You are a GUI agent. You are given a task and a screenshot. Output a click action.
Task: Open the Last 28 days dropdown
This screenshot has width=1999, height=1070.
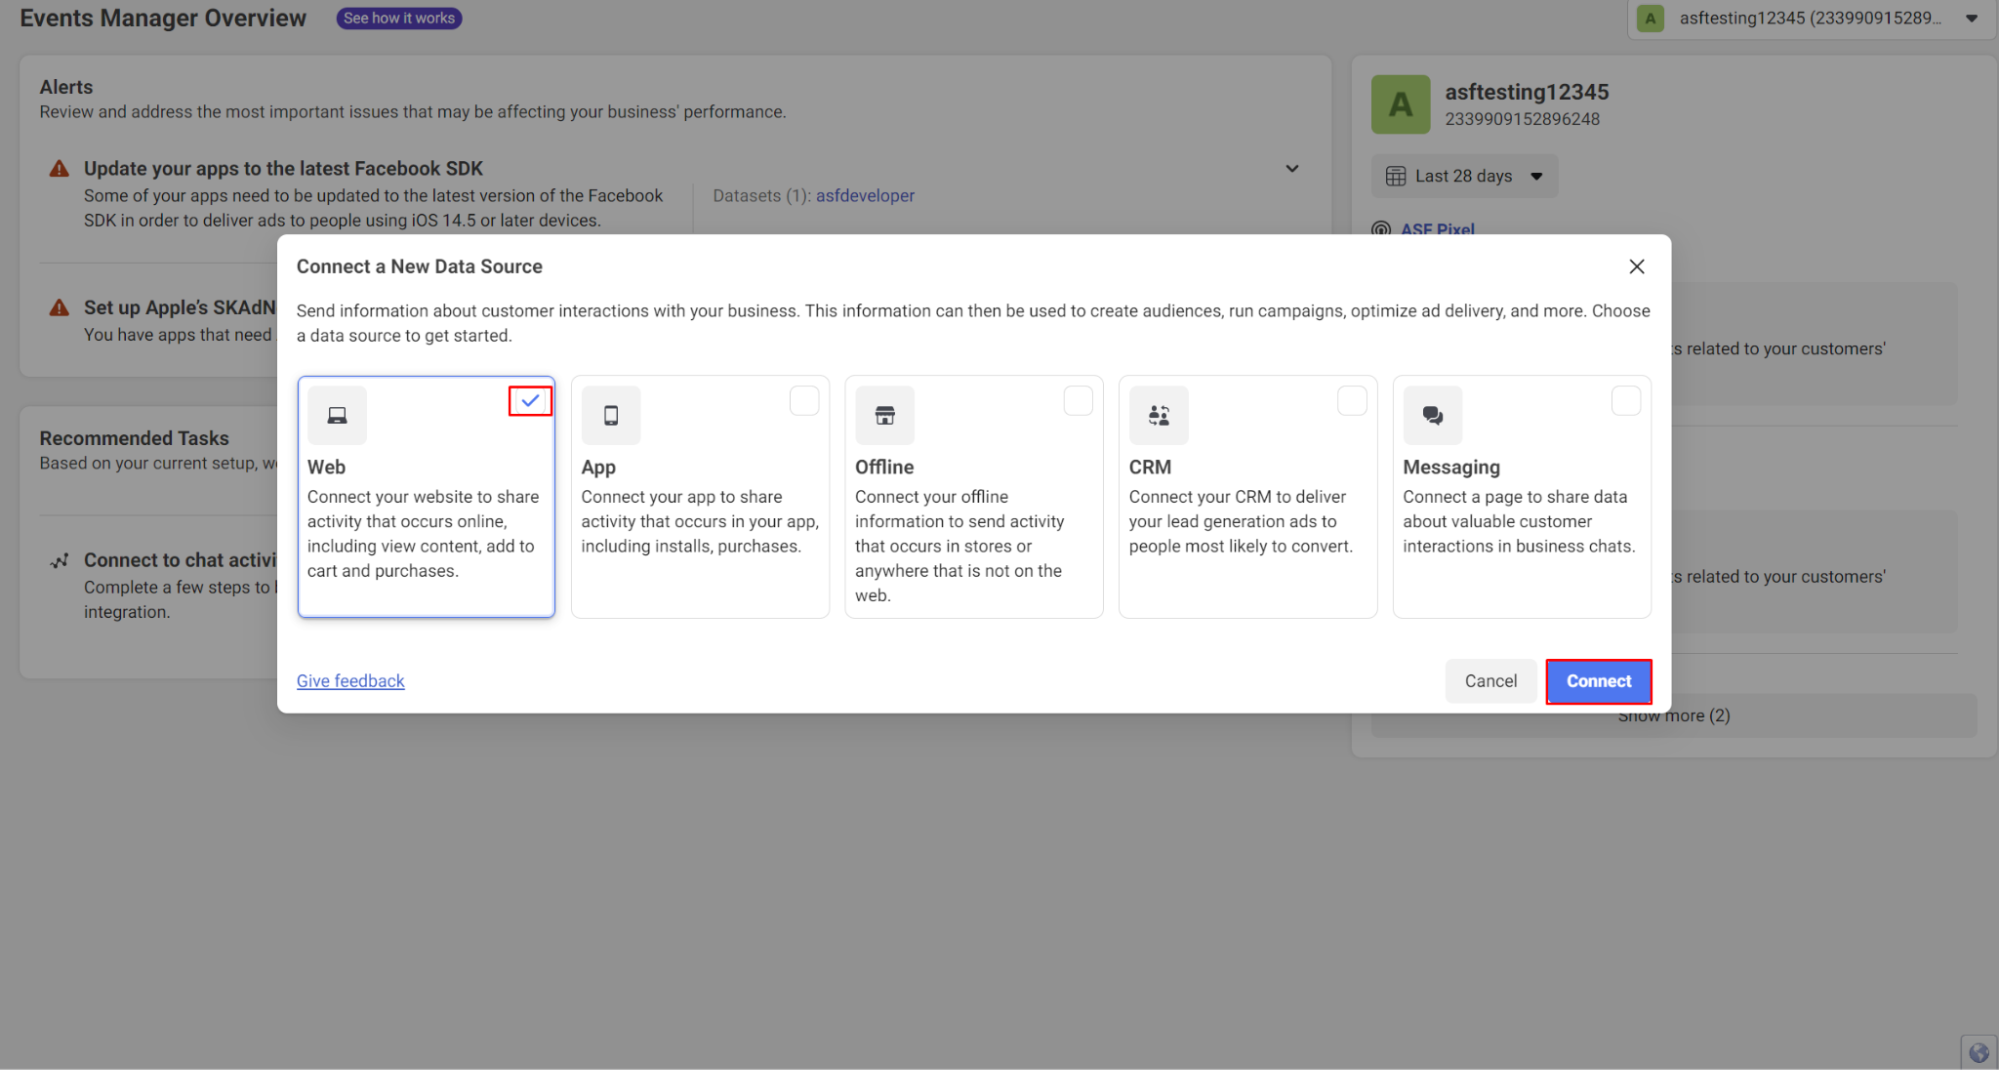point(1464,176)
